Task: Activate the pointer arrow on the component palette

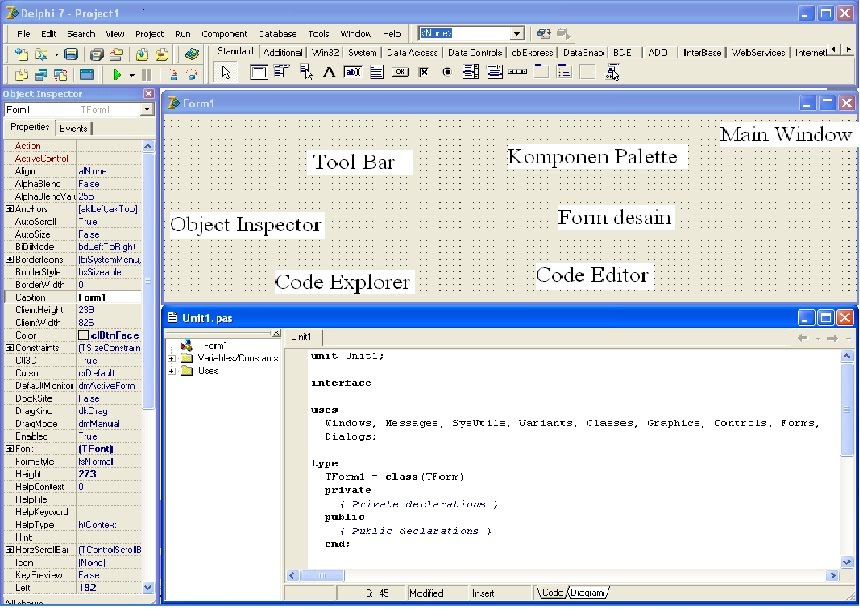Action: tap(225, 72)
